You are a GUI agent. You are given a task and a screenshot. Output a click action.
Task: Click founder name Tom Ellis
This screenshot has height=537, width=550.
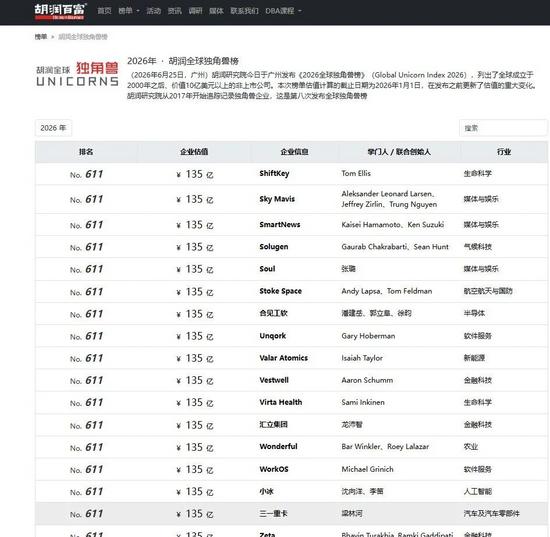[x=356, y=173]
